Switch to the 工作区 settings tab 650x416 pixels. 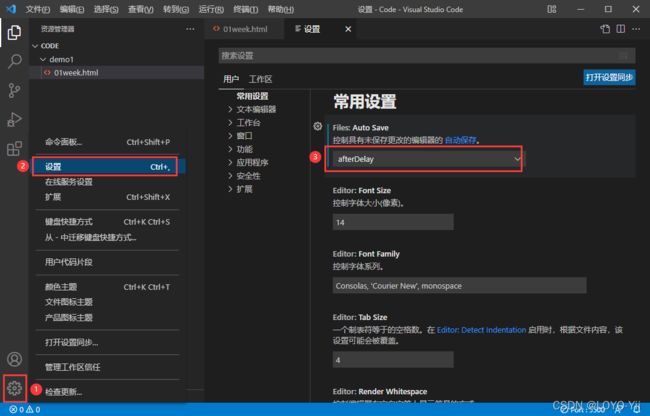pyautogui.click(x=260, y=79)
